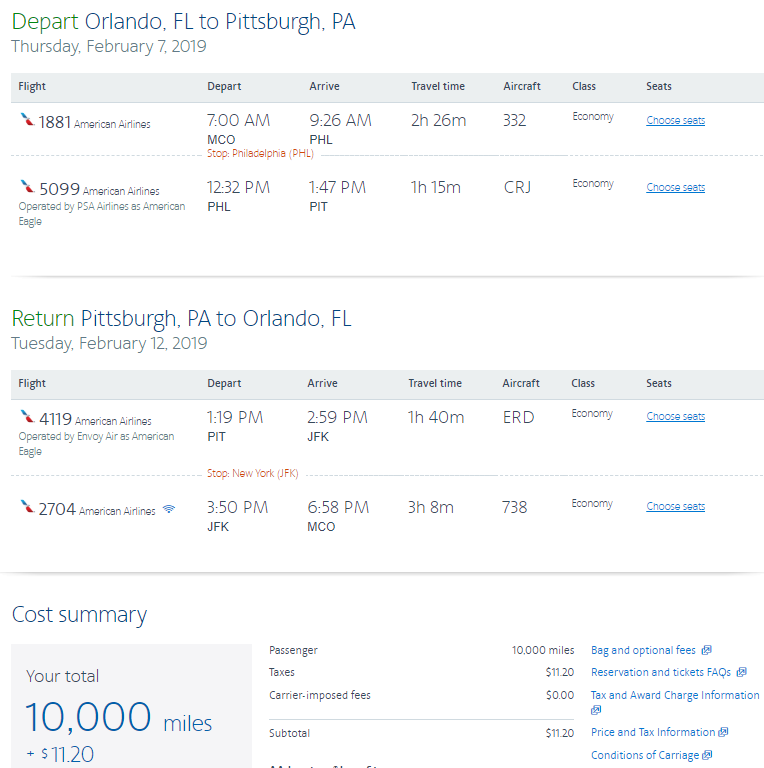Viewport: 764px width, 768px height.
Task: Click the American Airlines logo beside flight 1881
Action: click(27, 120)
